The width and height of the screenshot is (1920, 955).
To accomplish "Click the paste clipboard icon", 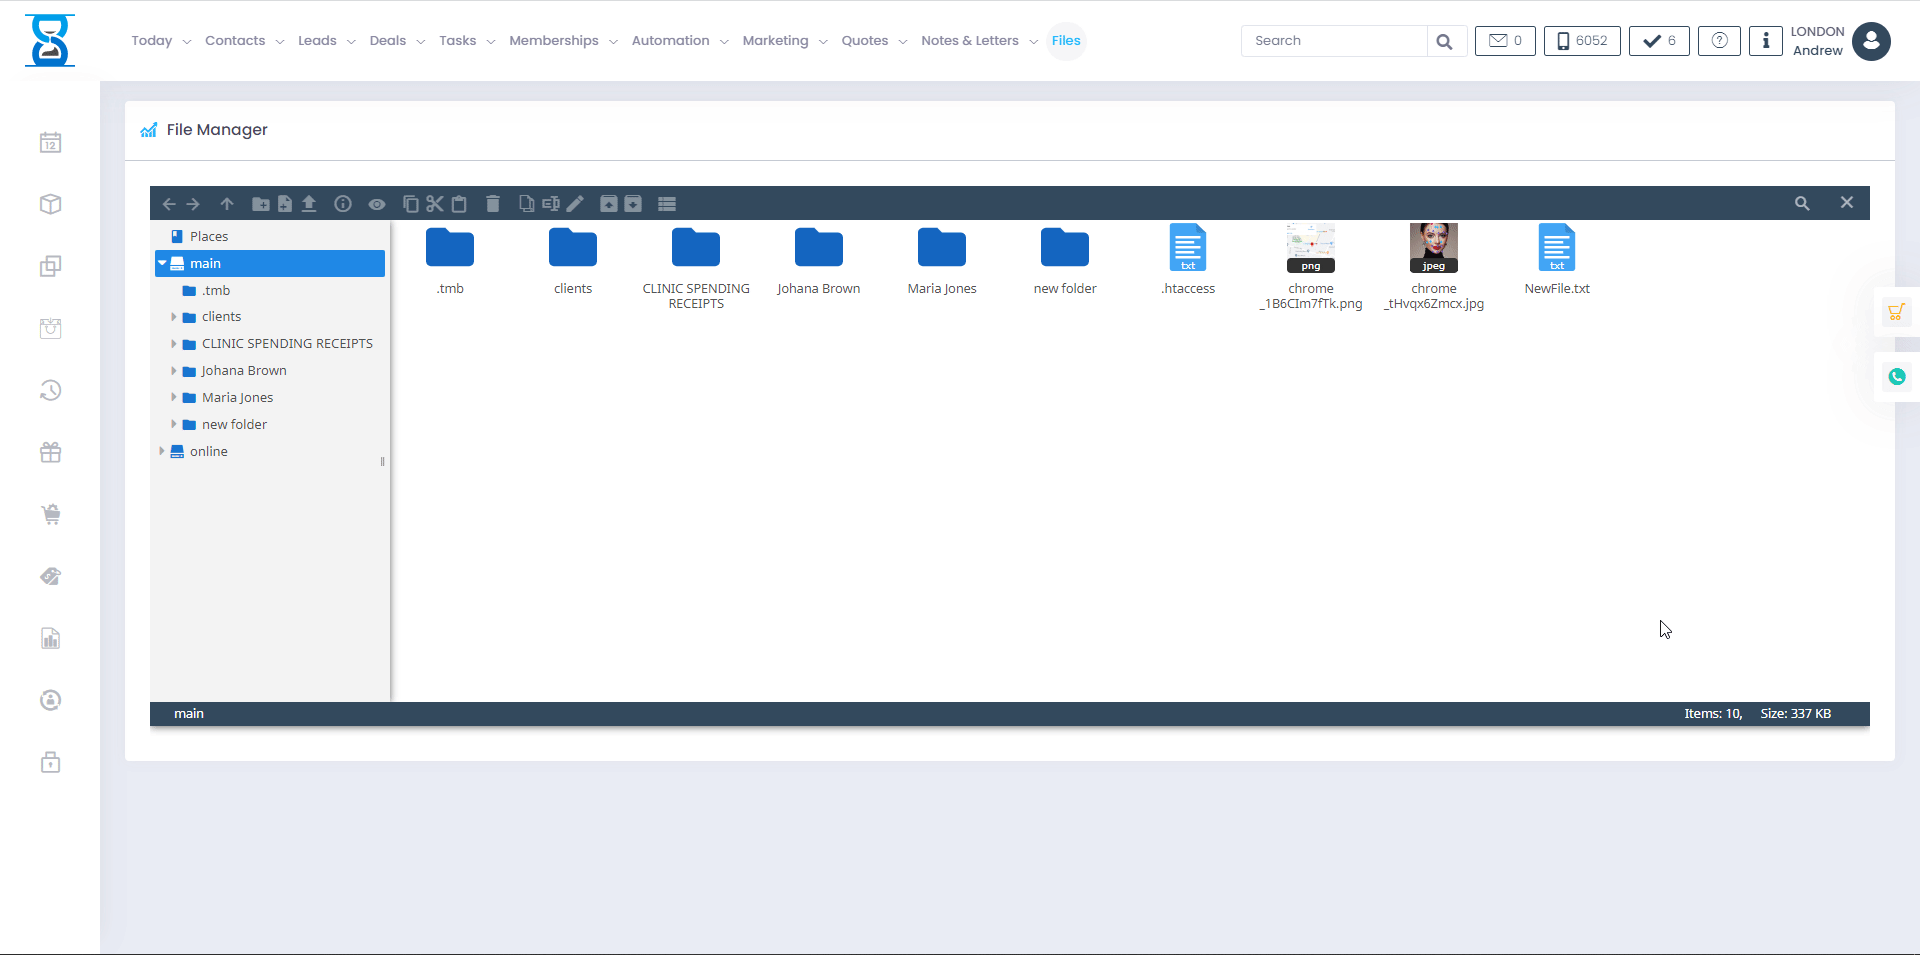I will click(459, 203).
